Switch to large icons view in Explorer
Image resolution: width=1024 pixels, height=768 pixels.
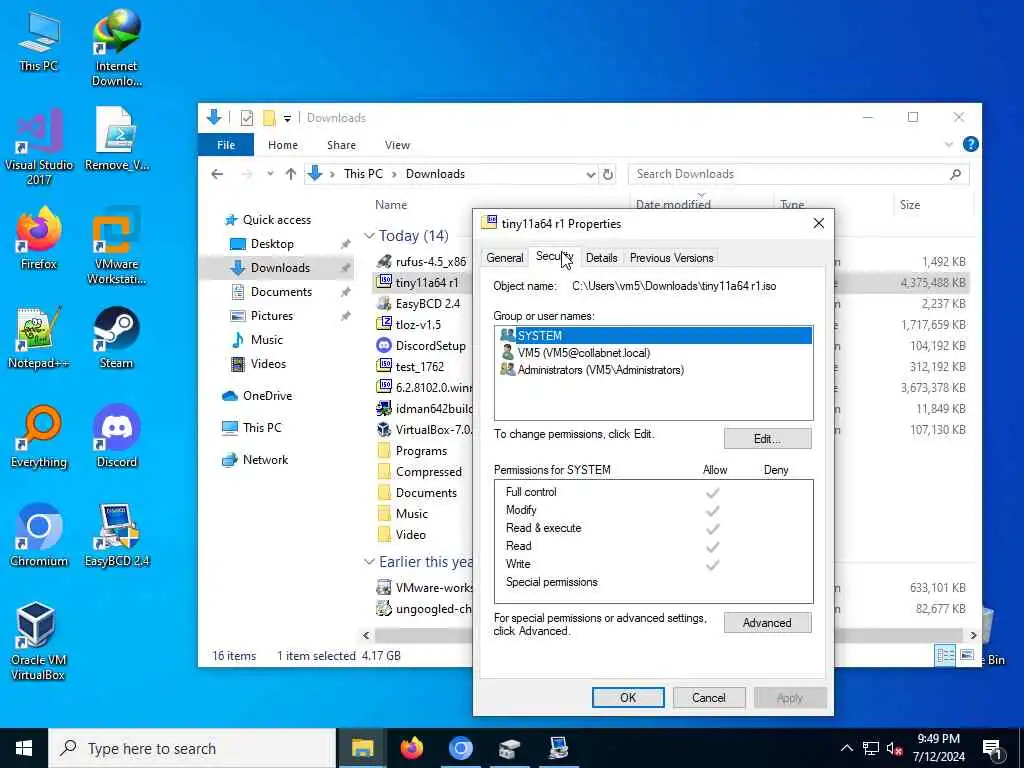[967, 655]
